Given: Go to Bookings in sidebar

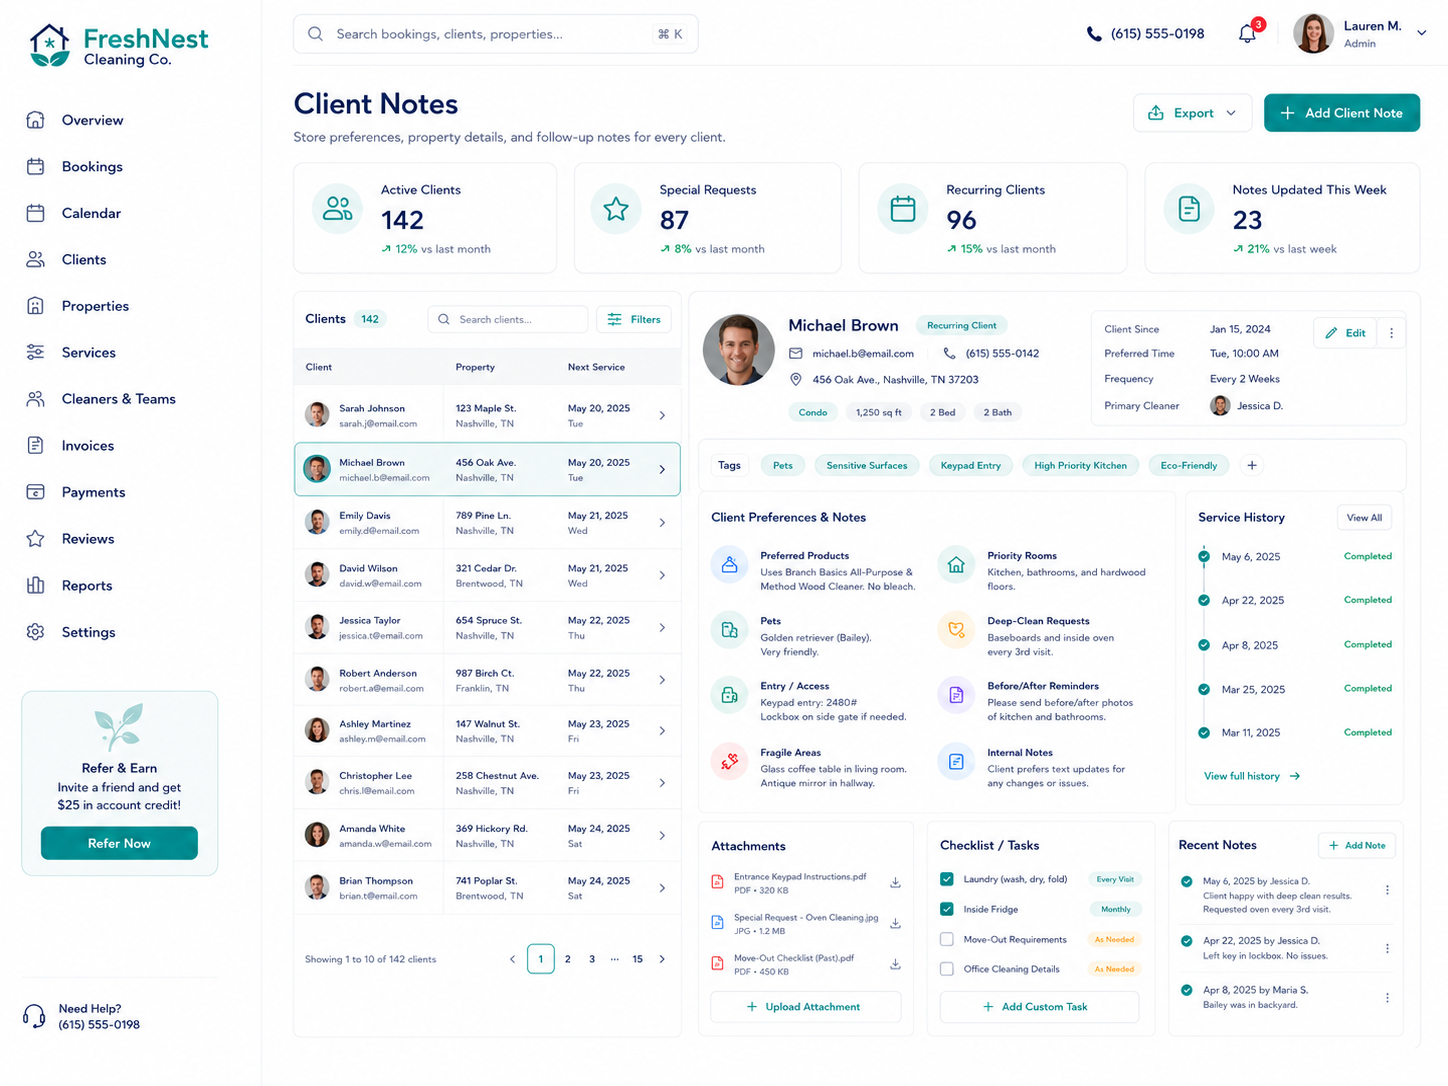Looking at the screenshot, I should point(92,167).
